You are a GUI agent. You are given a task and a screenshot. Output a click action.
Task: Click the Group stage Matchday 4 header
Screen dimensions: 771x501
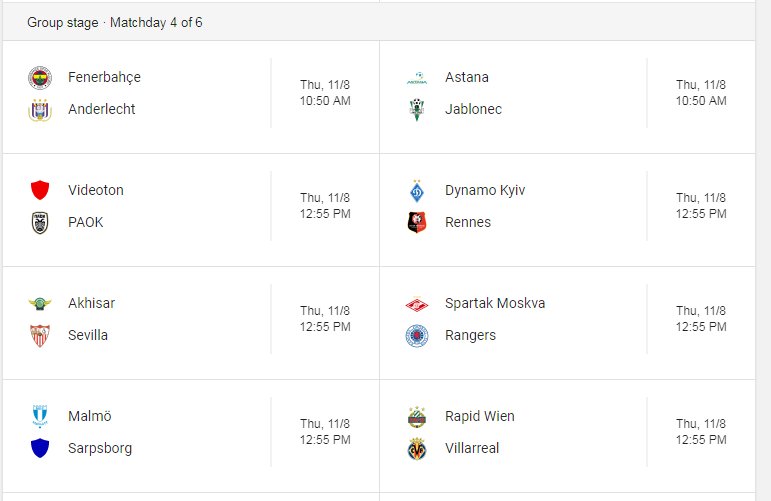pyautogui.click(x=115, y=23)
